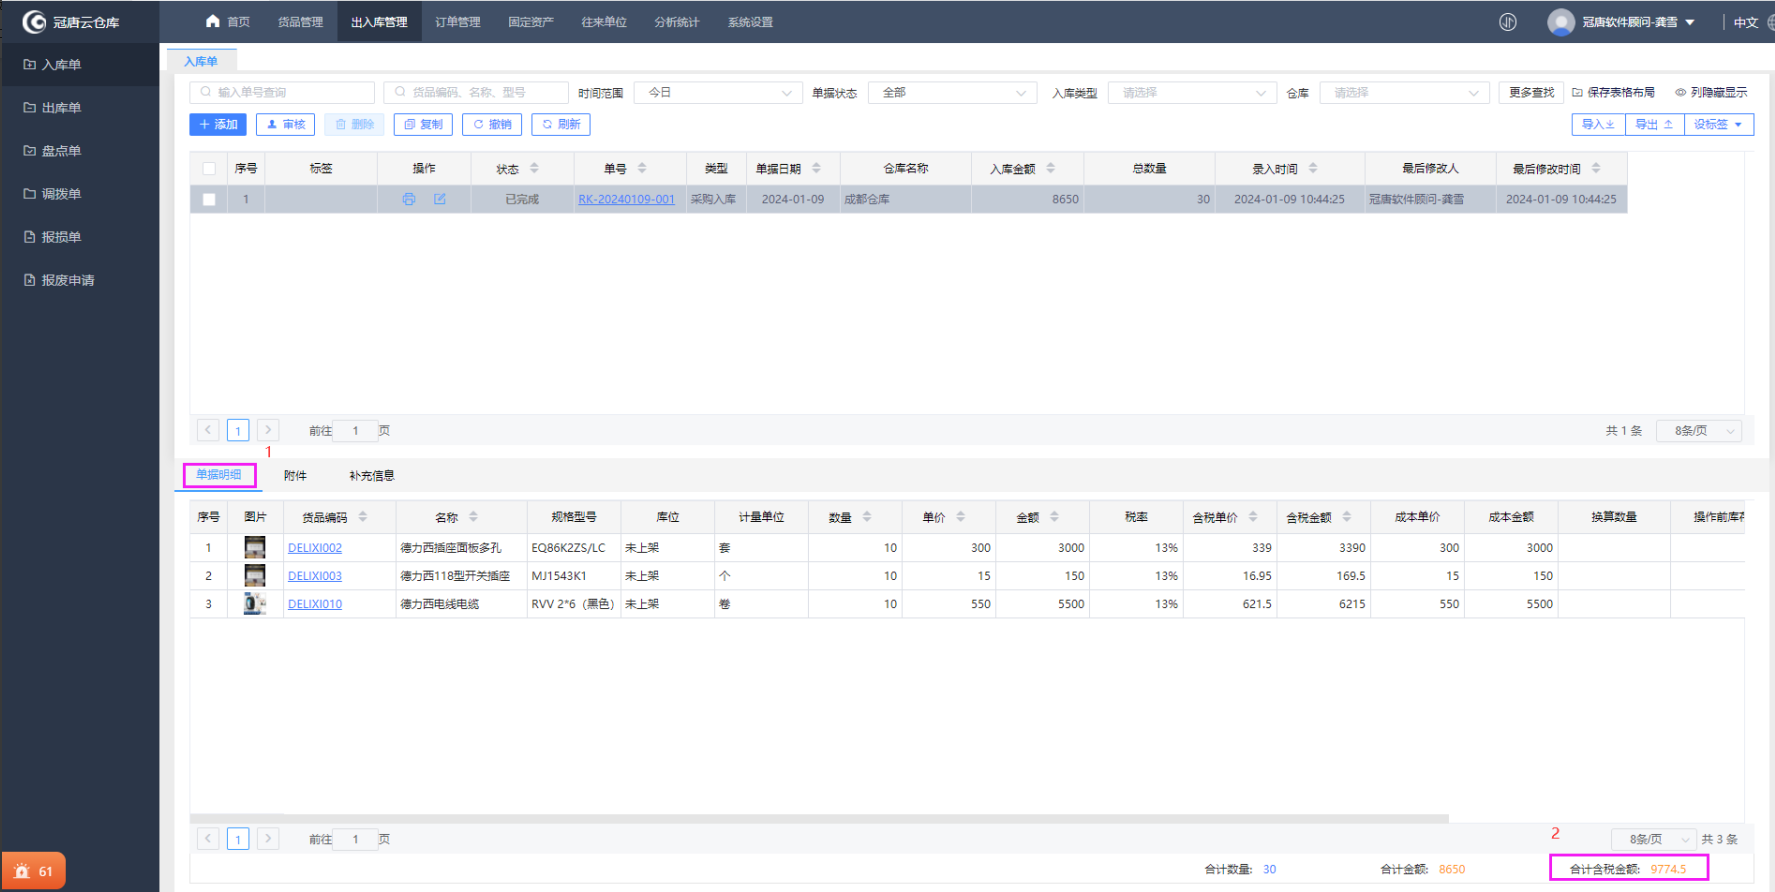Click the 导出 button

click(x=1654, y=124)
